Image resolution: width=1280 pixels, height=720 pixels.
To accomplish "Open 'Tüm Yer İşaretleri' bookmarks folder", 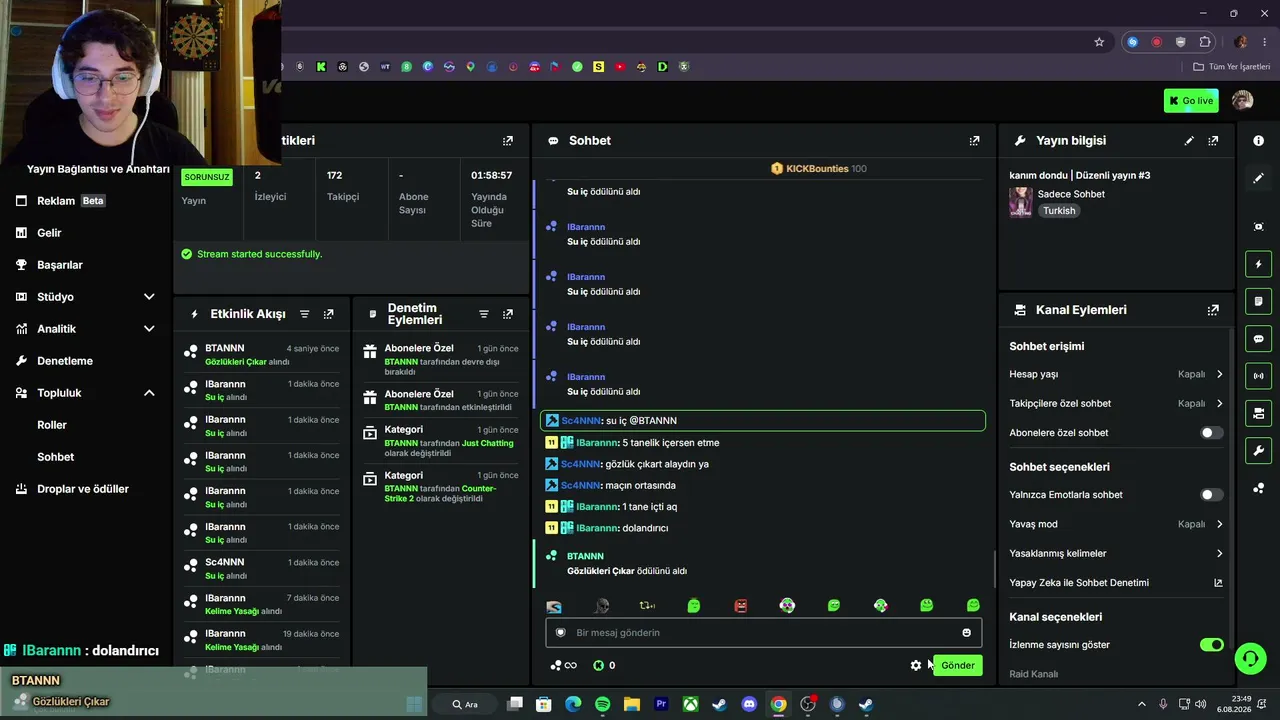I will 1232,67.
